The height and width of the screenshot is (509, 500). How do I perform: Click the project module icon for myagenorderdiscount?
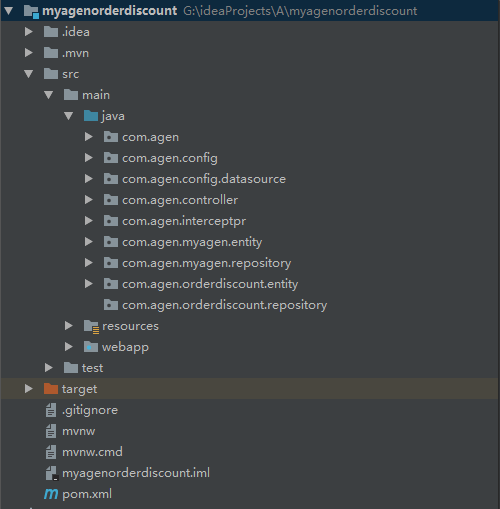pos(31,12)
